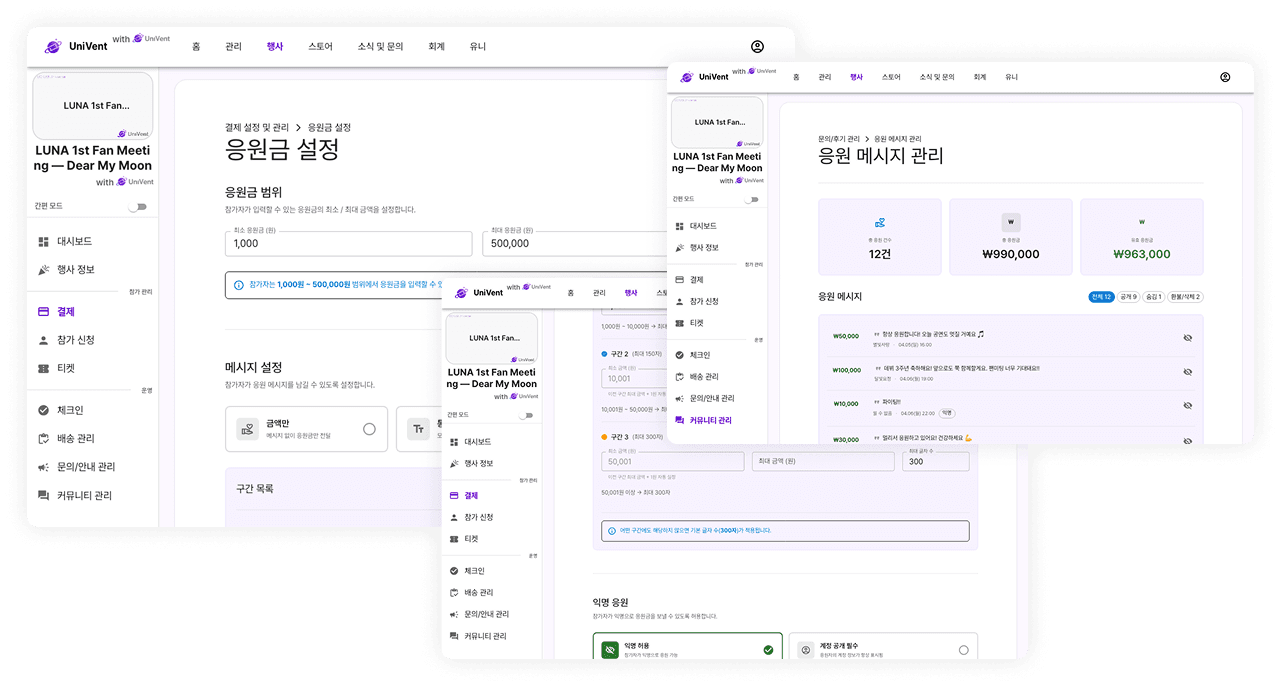1281x686 pixels.
Task: Filter messages by 공개 9 chip
Action: (1128, 297)
